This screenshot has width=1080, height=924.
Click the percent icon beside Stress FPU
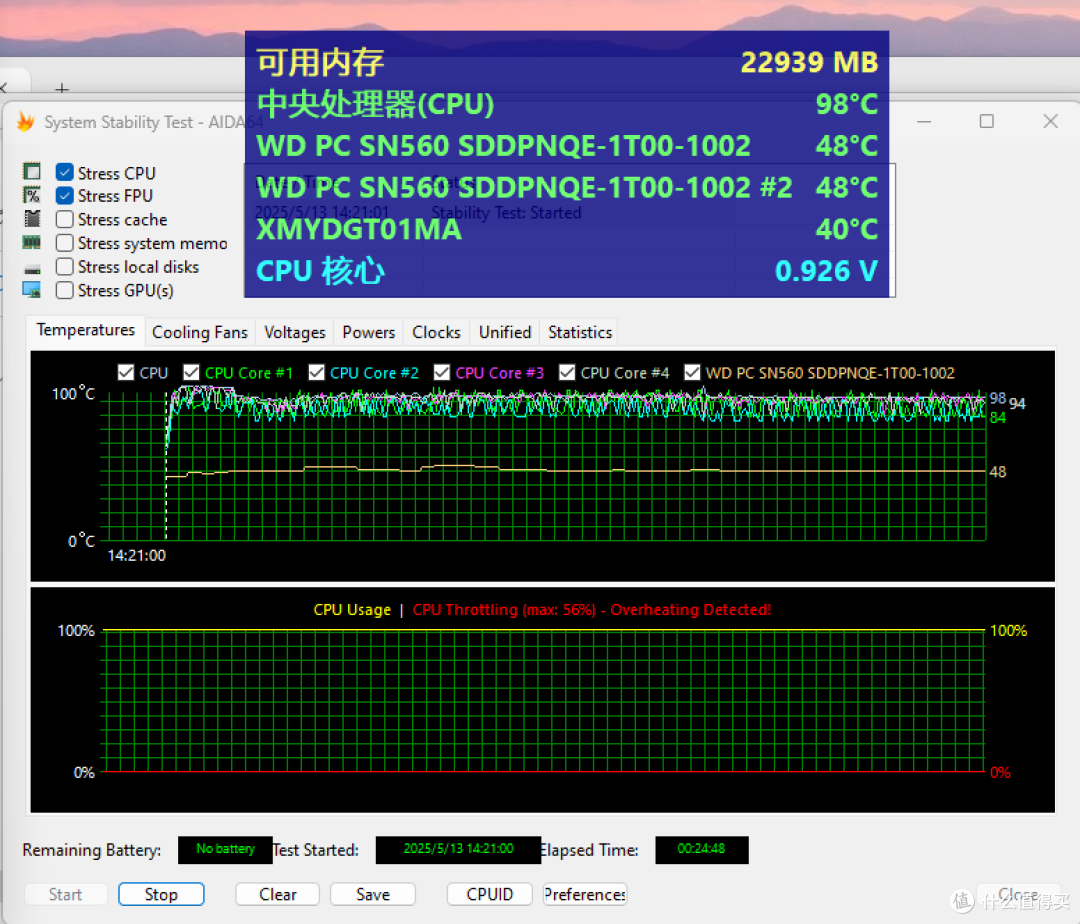[x=32, y=195]
